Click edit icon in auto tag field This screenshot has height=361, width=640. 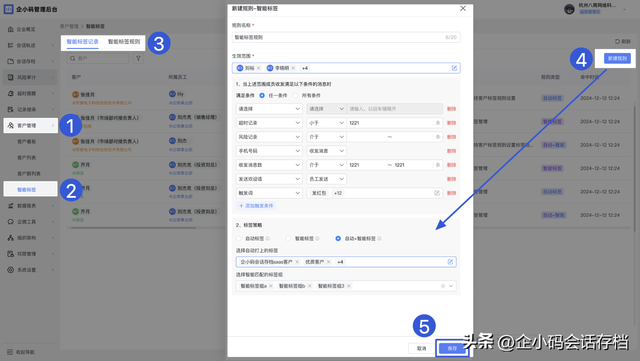pos(450,262)
